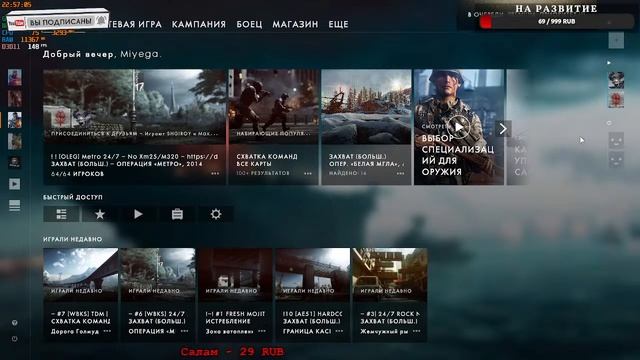Viewport: 640px width, 360px height.
Task: Open options dots on #7 [WBKS] TDM card
Action: pyautogui.click(x=107, y=331)
